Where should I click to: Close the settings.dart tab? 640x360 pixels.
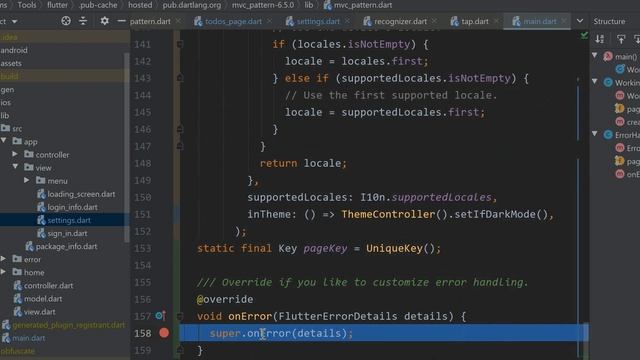click(x=347, y=21)
